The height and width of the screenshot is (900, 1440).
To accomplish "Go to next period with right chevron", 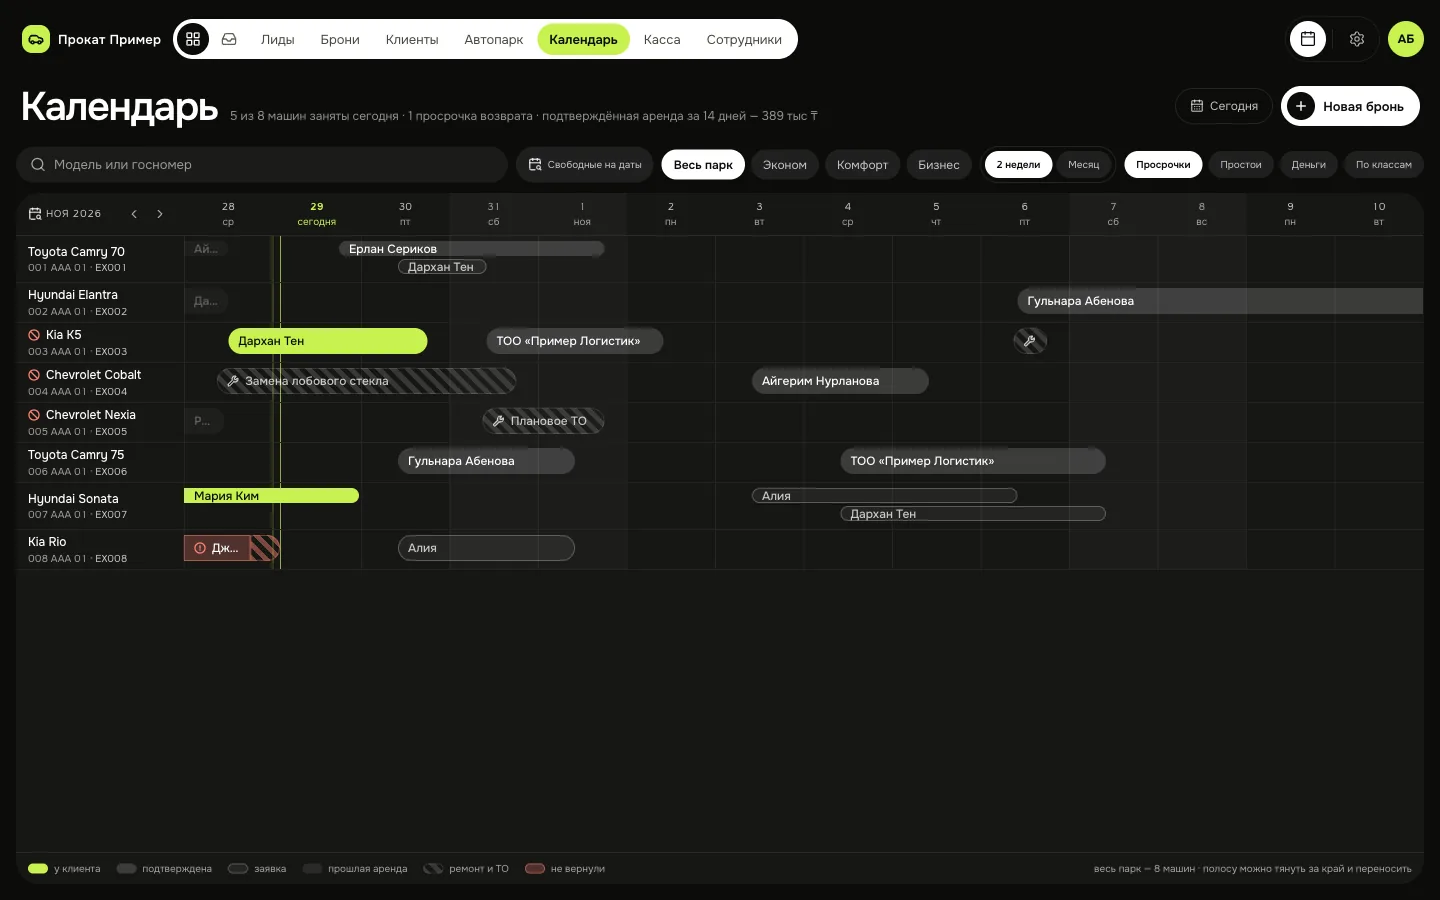I will [x=160, y=214].
